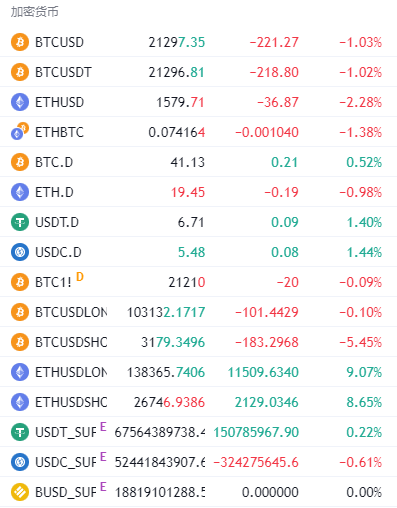Select the BTCUSDT symbol row

click(198, 72)
